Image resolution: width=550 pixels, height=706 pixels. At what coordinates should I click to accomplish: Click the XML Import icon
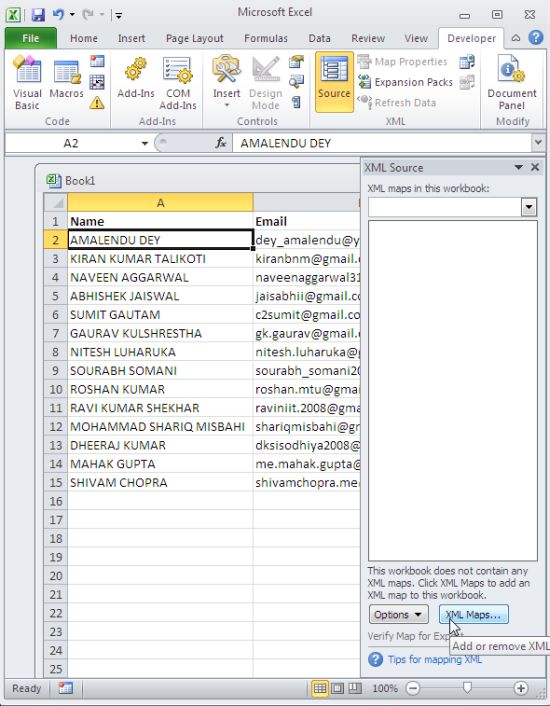[x=467, y=62]
